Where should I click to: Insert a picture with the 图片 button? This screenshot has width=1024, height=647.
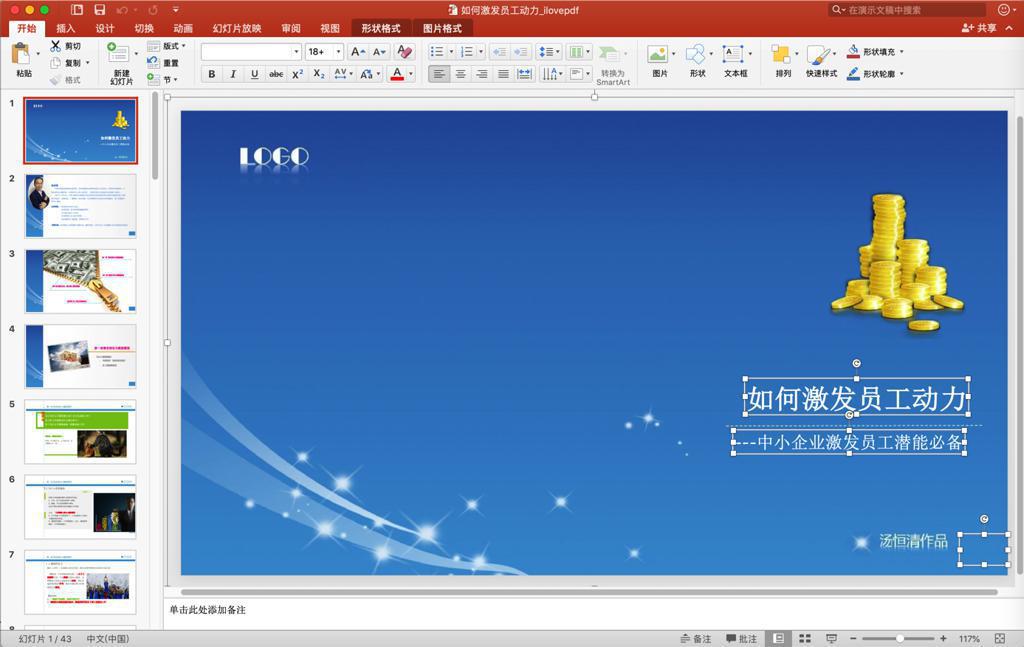point(660,62)
